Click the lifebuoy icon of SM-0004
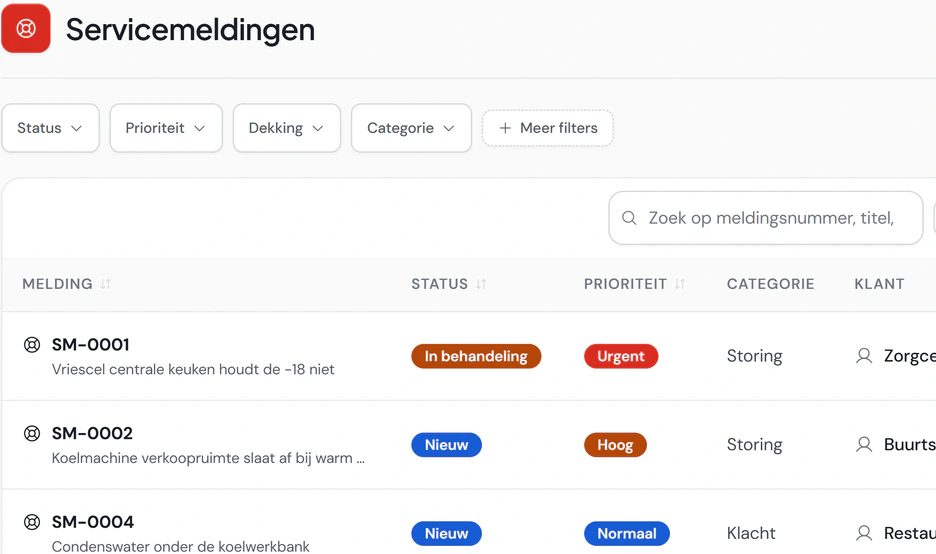 [x=32, y=522]
